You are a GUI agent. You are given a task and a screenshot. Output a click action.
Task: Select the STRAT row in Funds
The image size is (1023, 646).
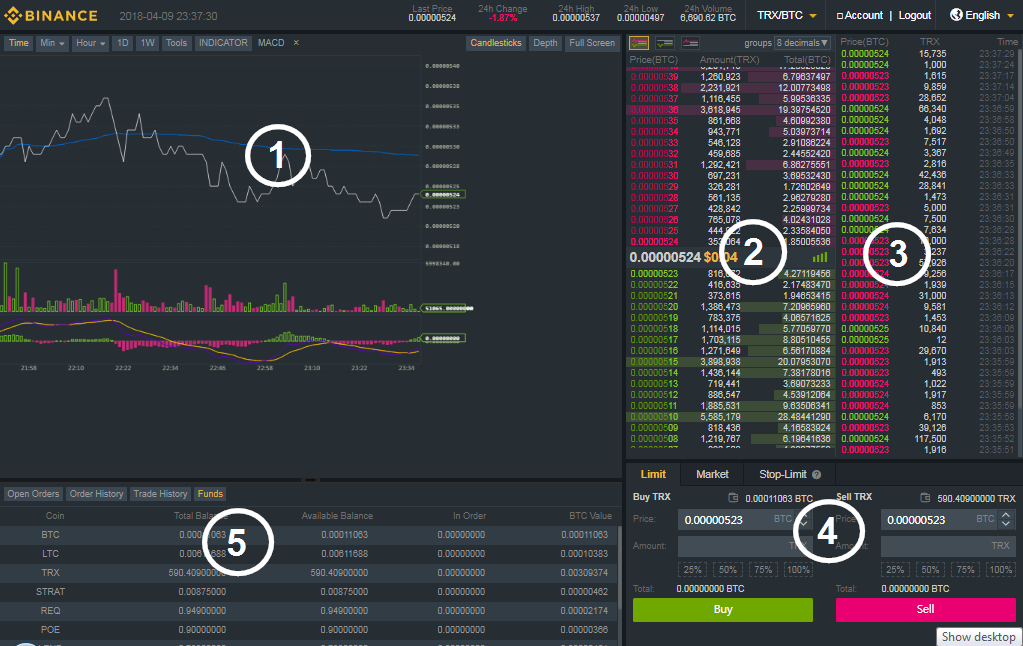click(311, 592)
